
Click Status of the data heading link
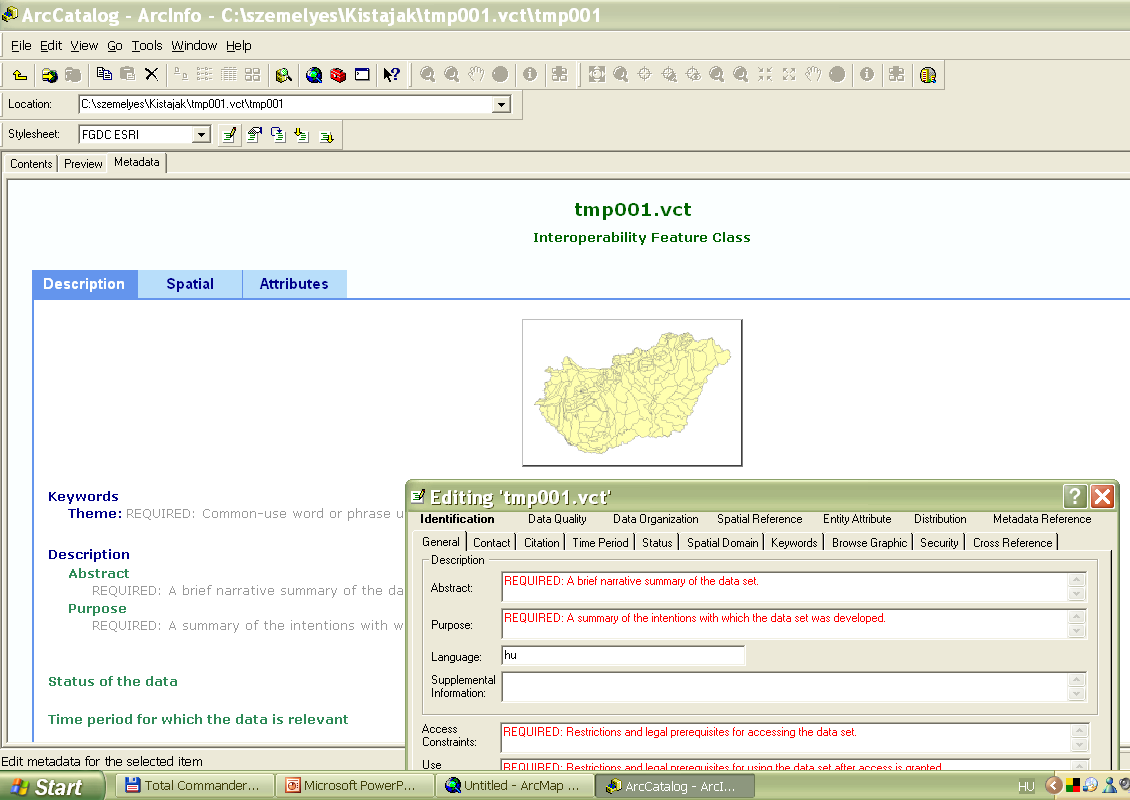click(112, 681)
